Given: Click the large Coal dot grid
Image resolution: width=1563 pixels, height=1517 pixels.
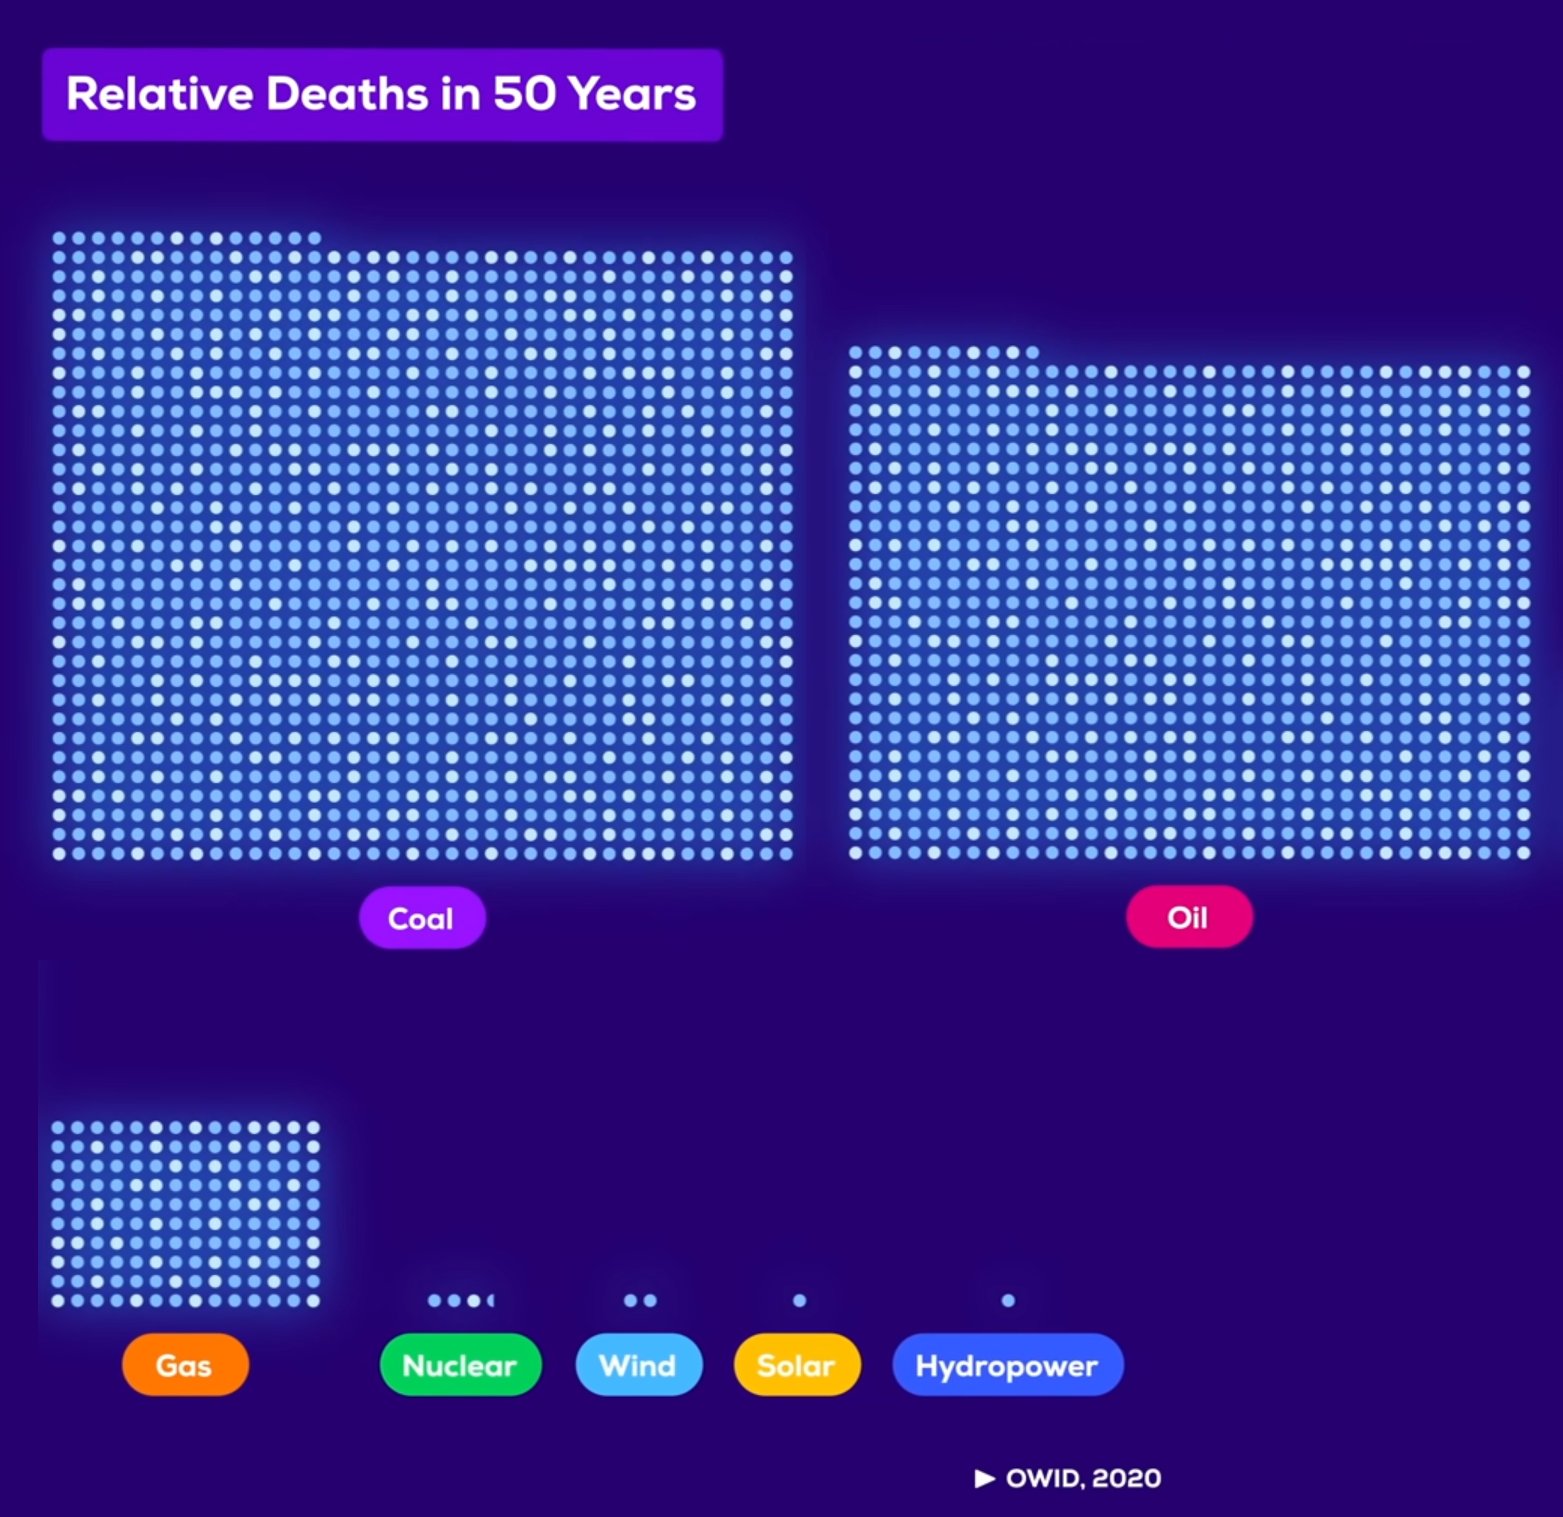Looking at the screenshot, I should (x=422, y=546).
